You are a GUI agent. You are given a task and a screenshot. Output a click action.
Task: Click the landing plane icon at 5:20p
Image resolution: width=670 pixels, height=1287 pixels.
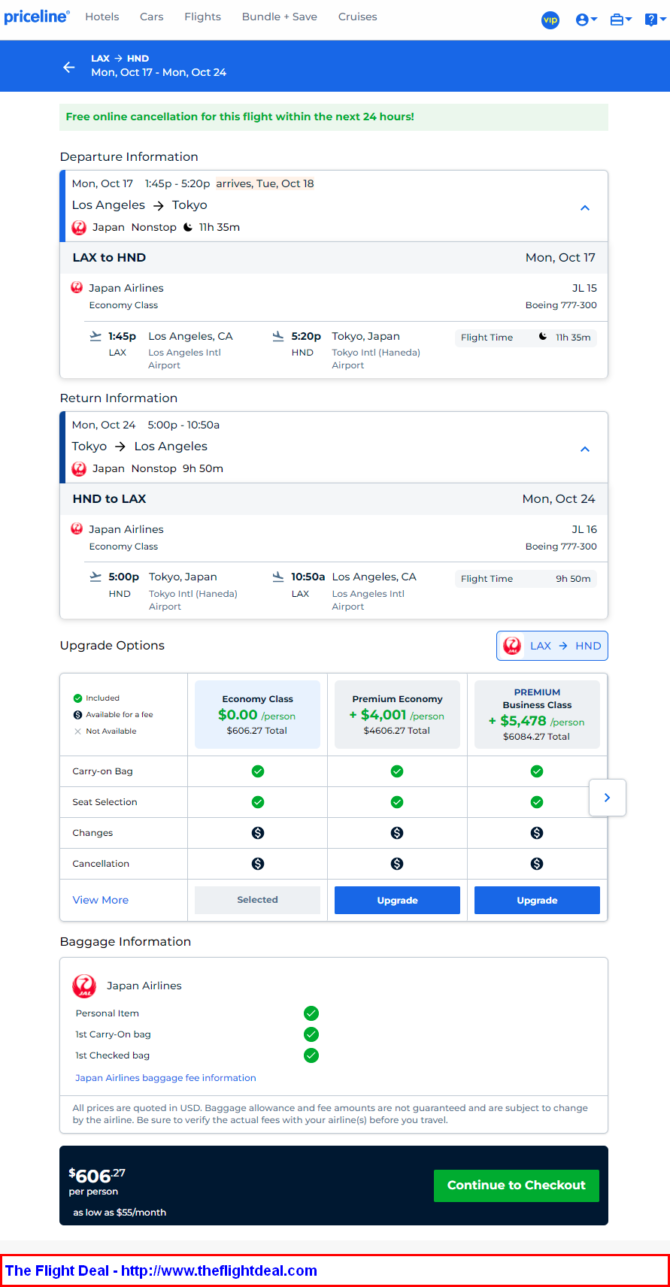pyautogui.click(x=278, y=337)
